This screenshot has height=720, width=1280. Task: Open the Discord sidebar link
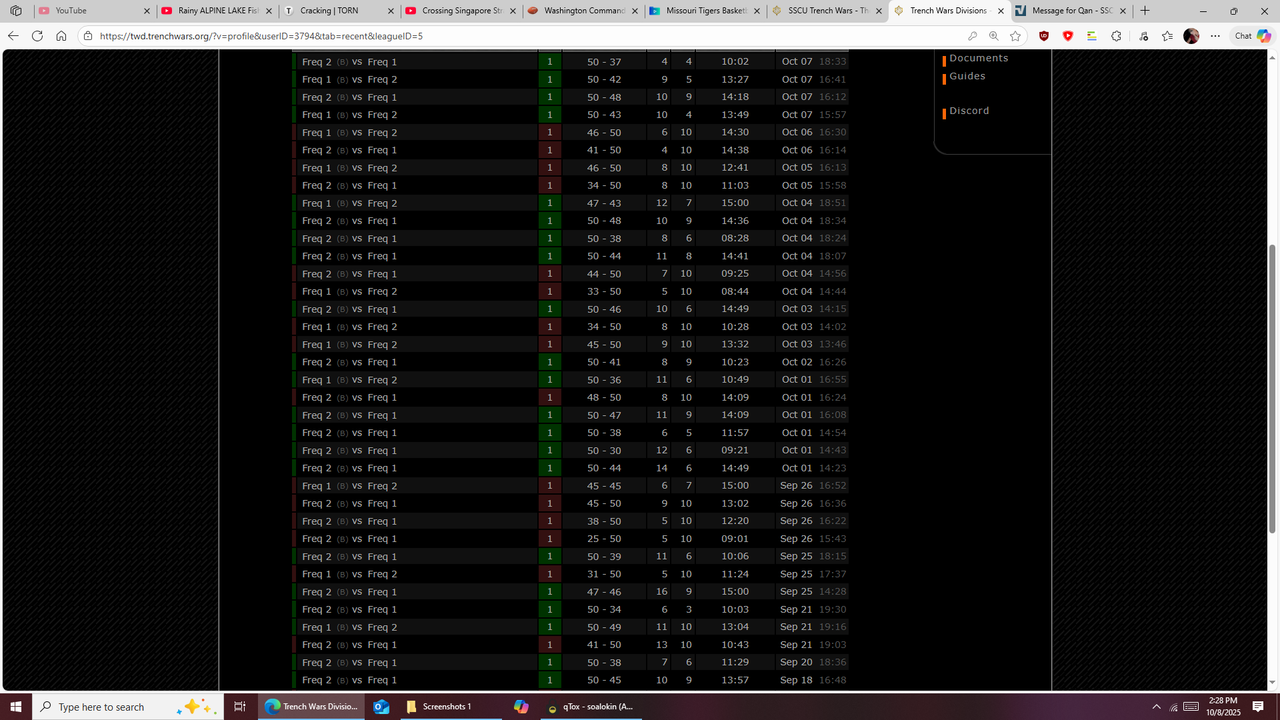969,111
